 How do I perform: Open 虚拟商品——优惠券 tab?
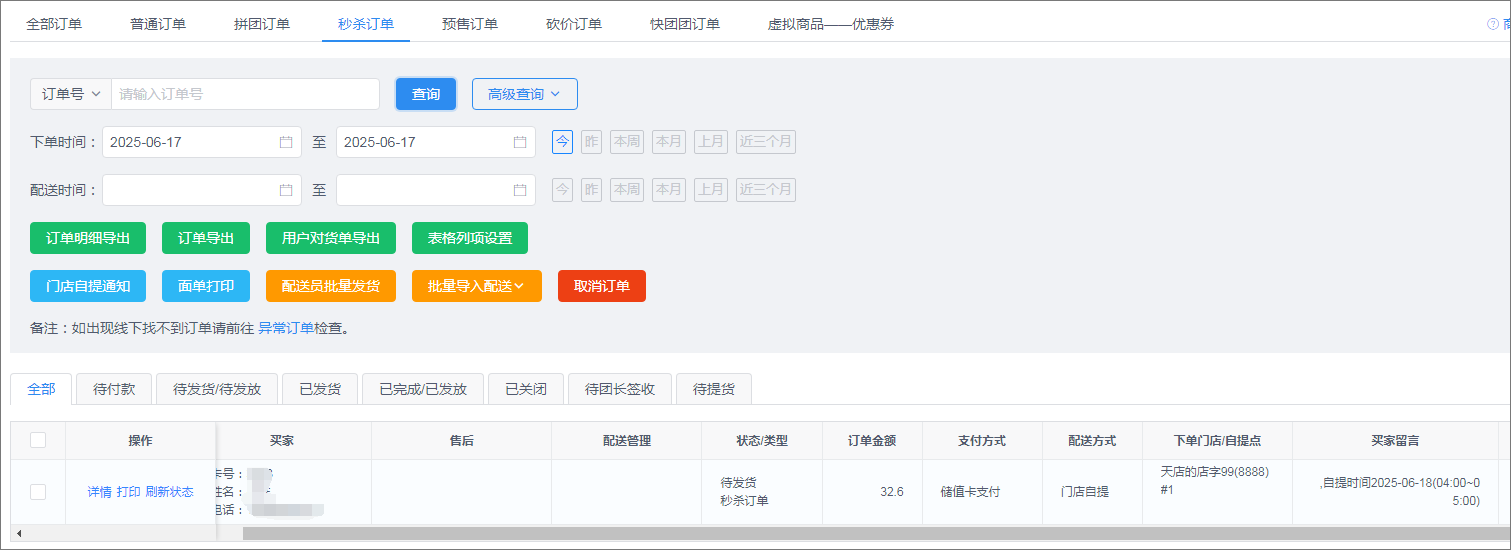pyautogui.click(x=831, y=24)
